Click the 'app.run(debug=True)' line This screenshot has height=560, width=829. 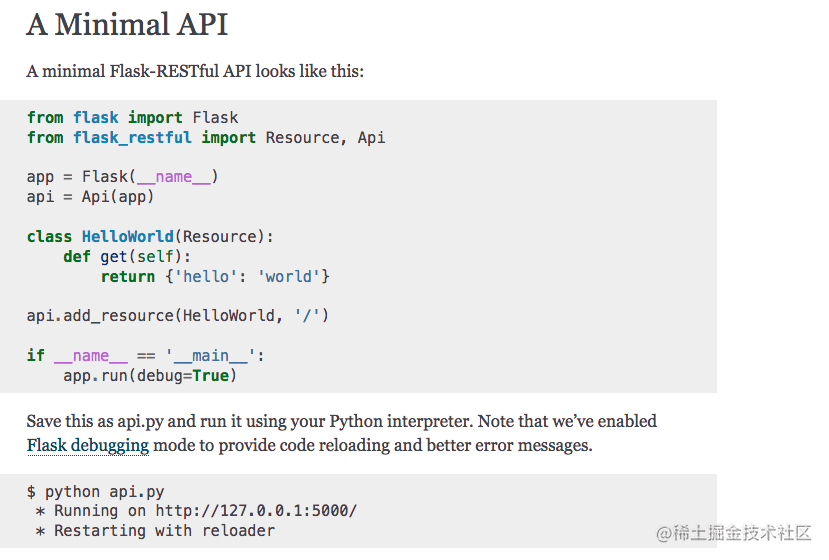(x=150, y=376)
